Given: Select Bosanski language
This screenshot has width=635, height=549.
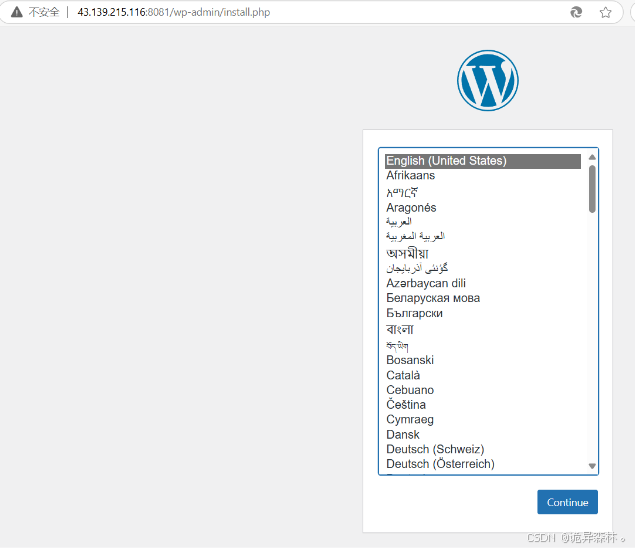Looking at the screenshot, I should pos(483,360).
